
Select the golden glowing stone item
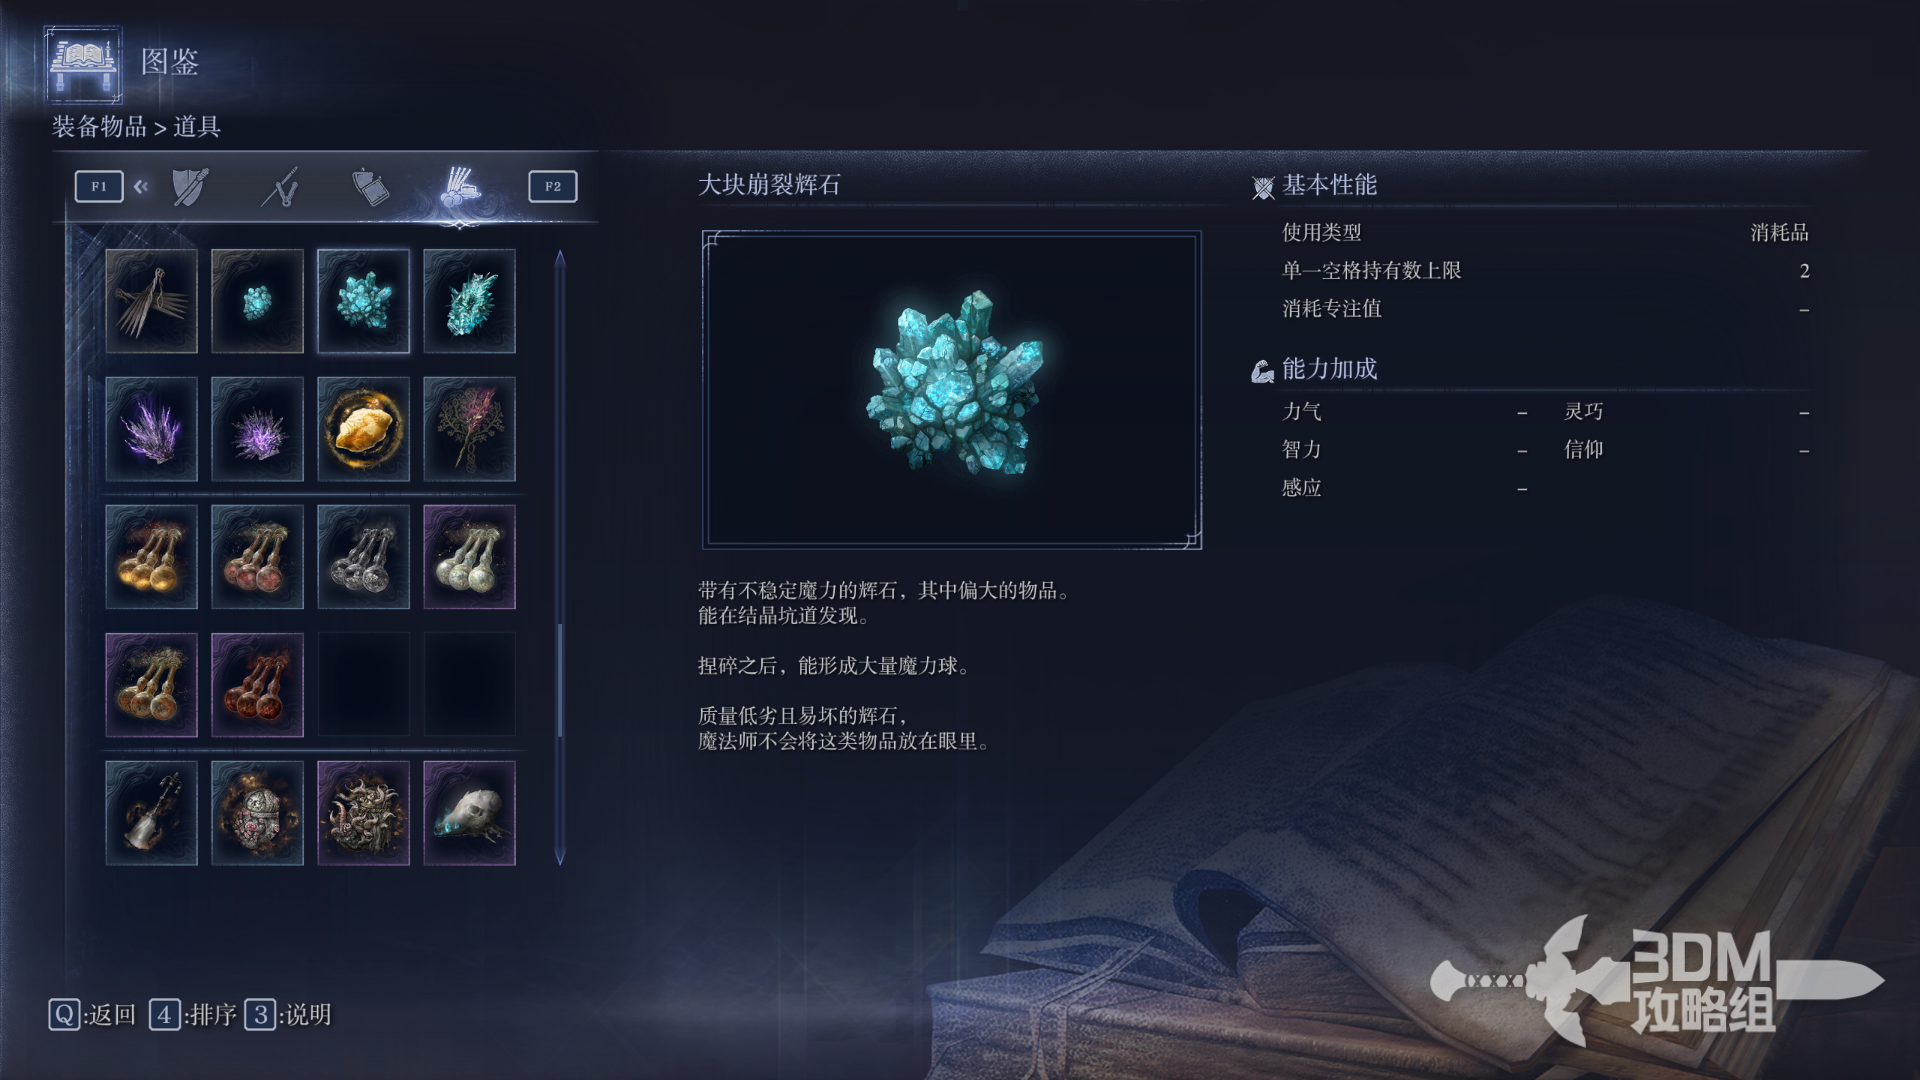point(363,429)
